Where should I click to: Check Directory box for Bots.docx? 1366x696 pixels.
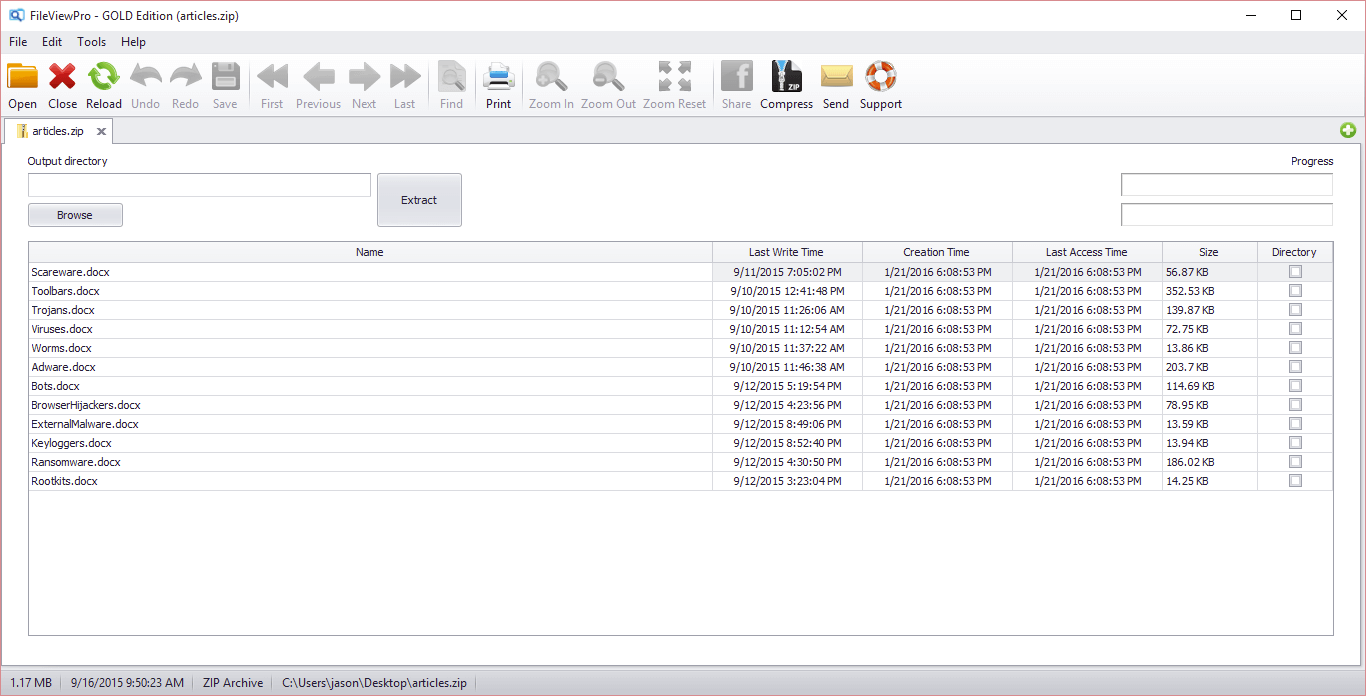tap(1296, 386)
